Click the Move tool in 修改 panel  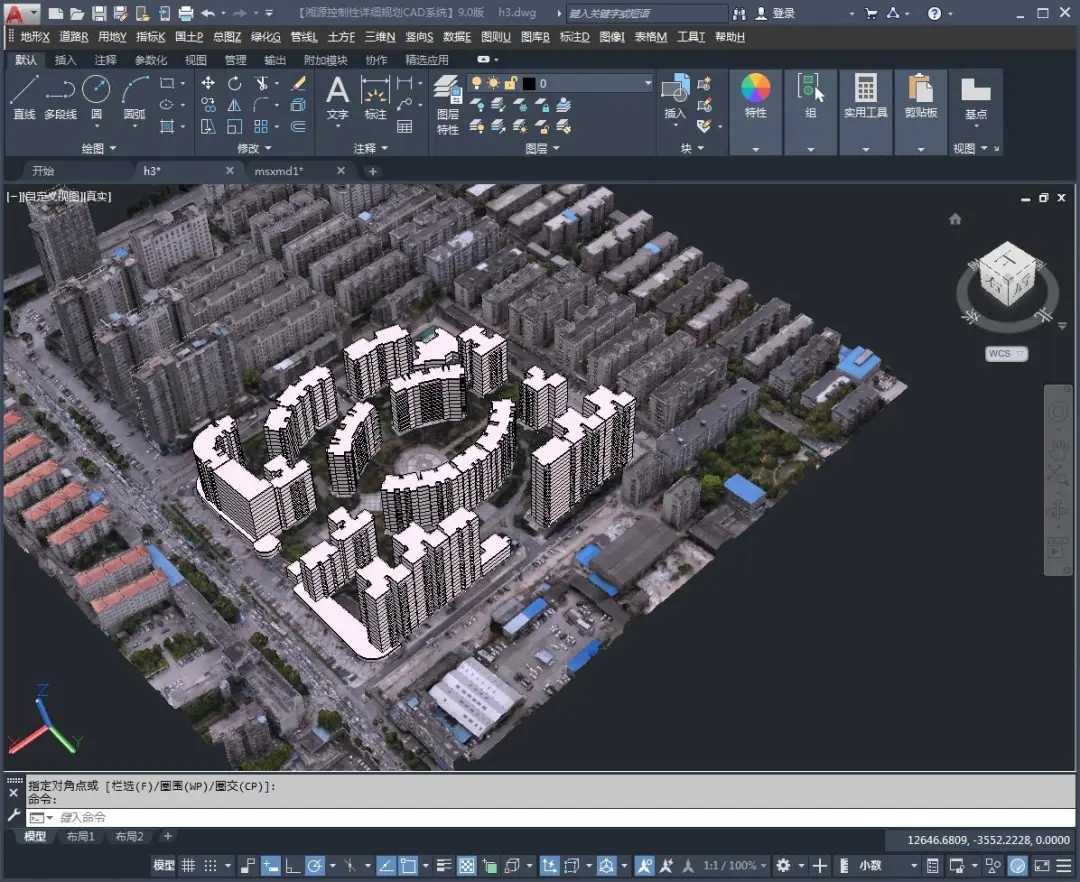point(208,83)
